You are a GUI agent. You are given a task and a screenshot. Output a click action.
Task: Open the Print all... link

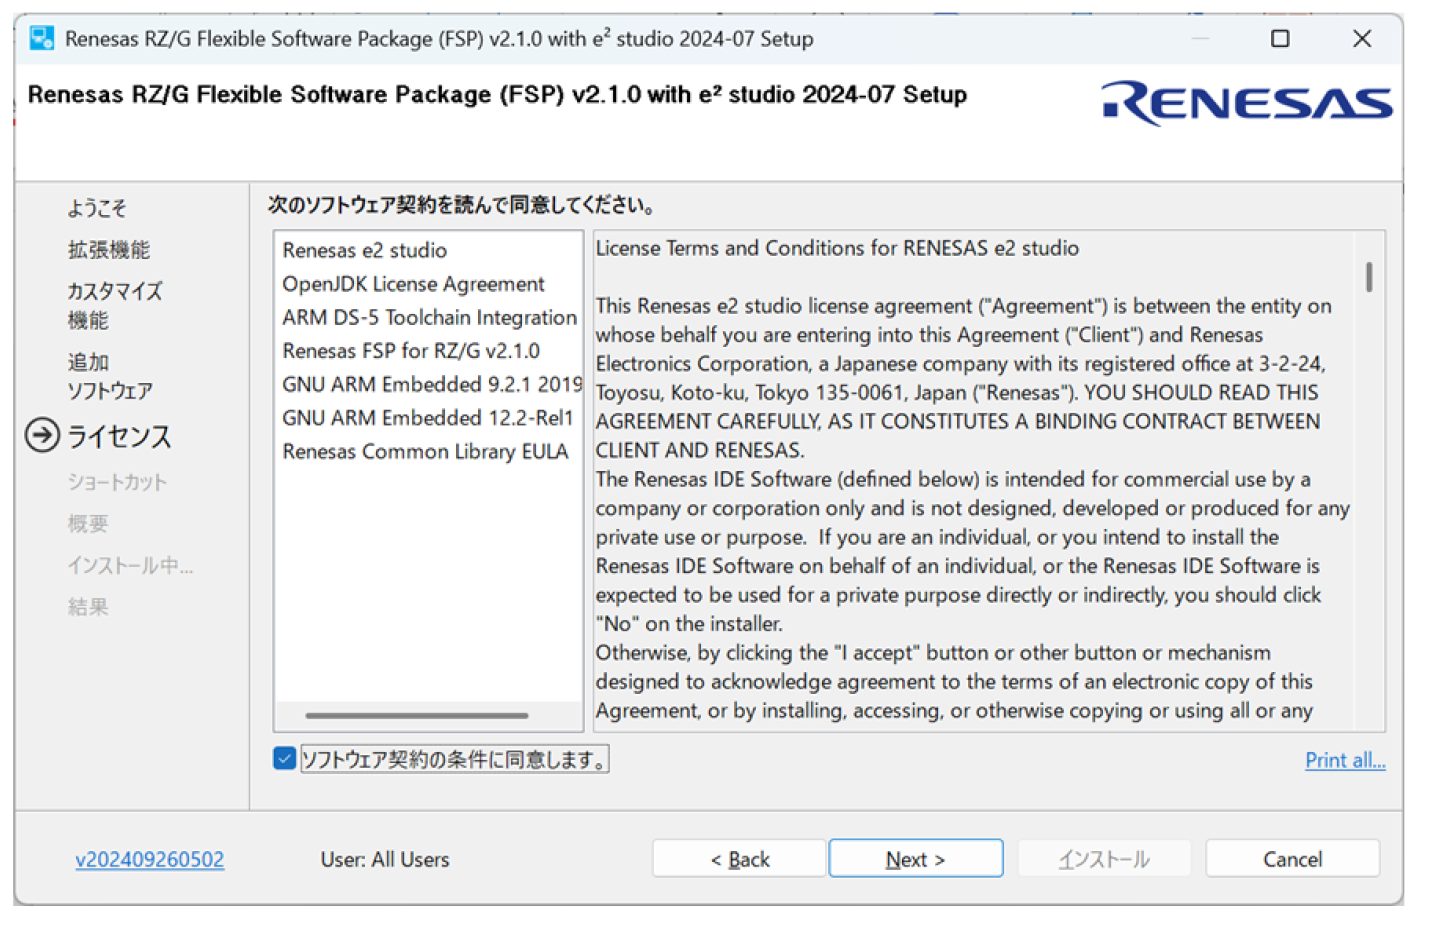(x=1345, y=760)
